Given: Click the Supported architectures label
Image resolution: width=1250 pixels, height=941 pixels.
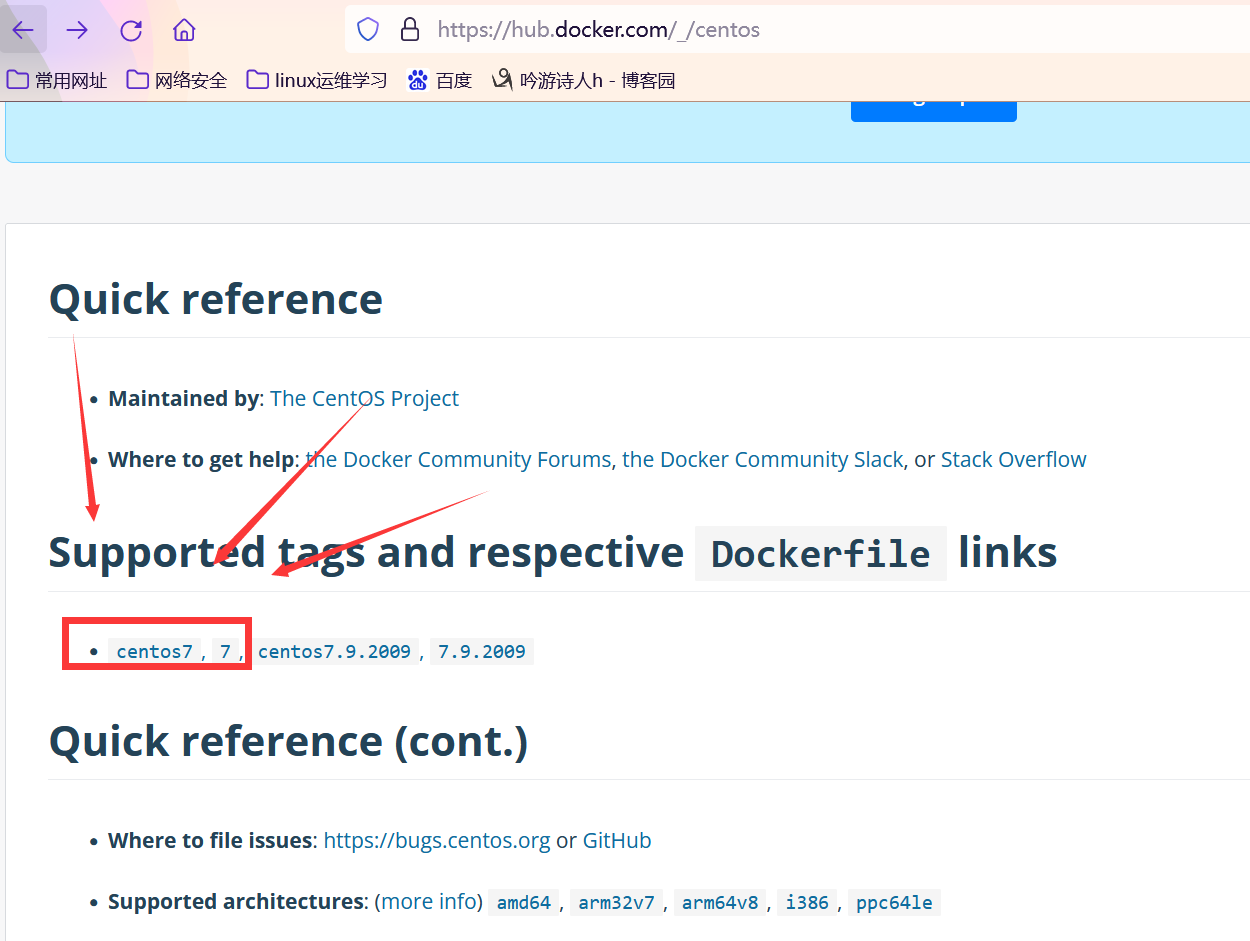Looking at the screenshot, I should click(x=235, y=901).
